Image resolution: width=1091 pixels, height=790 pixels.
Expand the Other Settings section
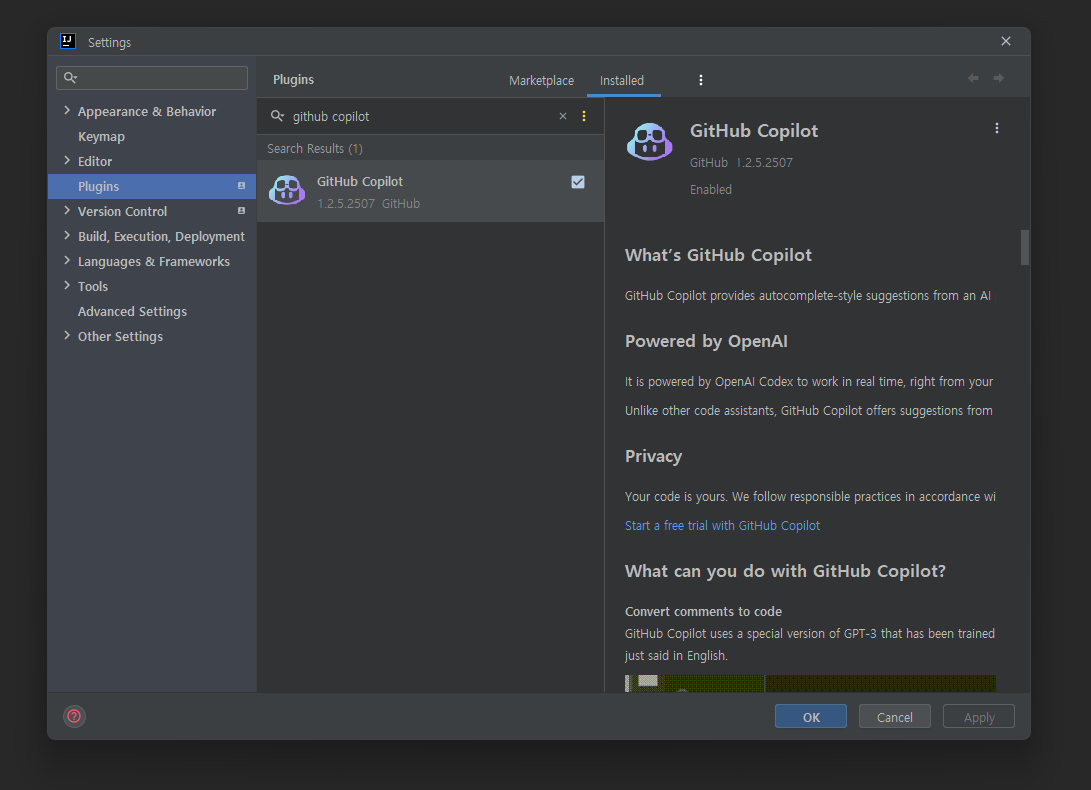67,336
